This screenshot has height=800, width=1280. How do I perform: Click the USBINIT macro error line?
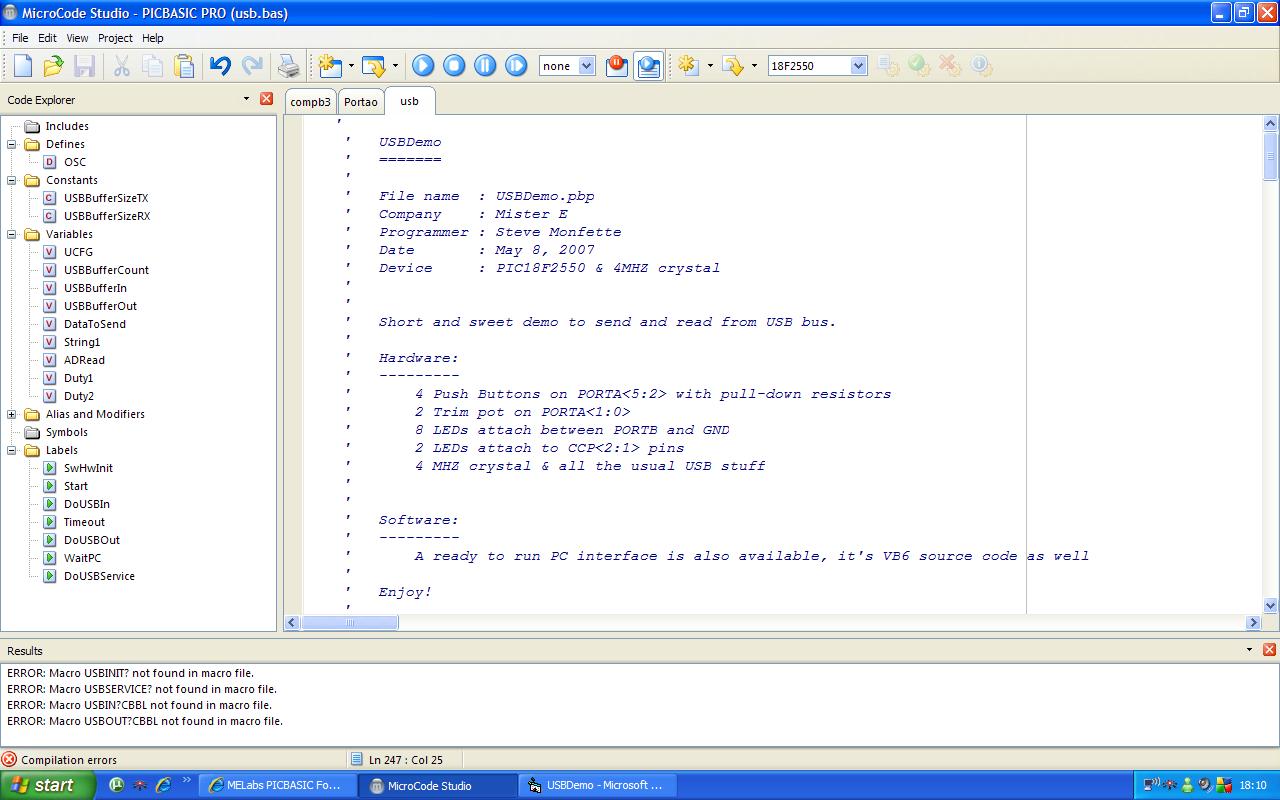(130, 673)
